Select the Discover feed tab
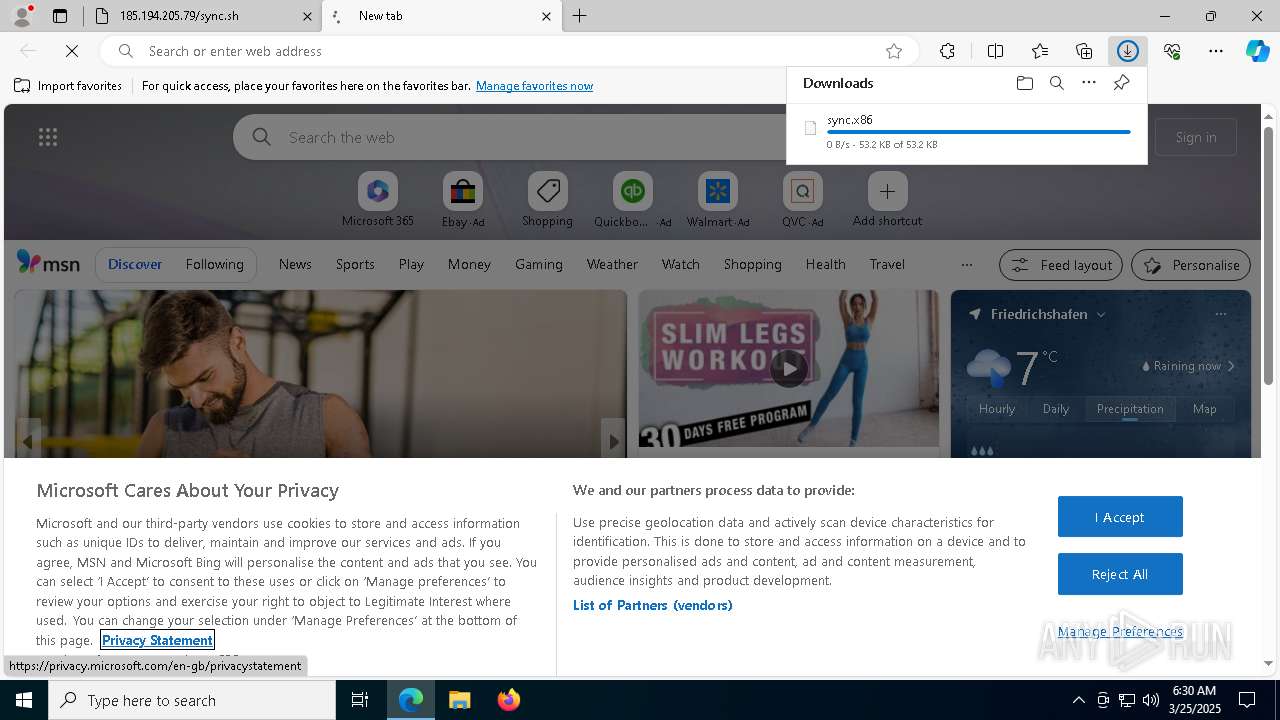 coord(135,264)
